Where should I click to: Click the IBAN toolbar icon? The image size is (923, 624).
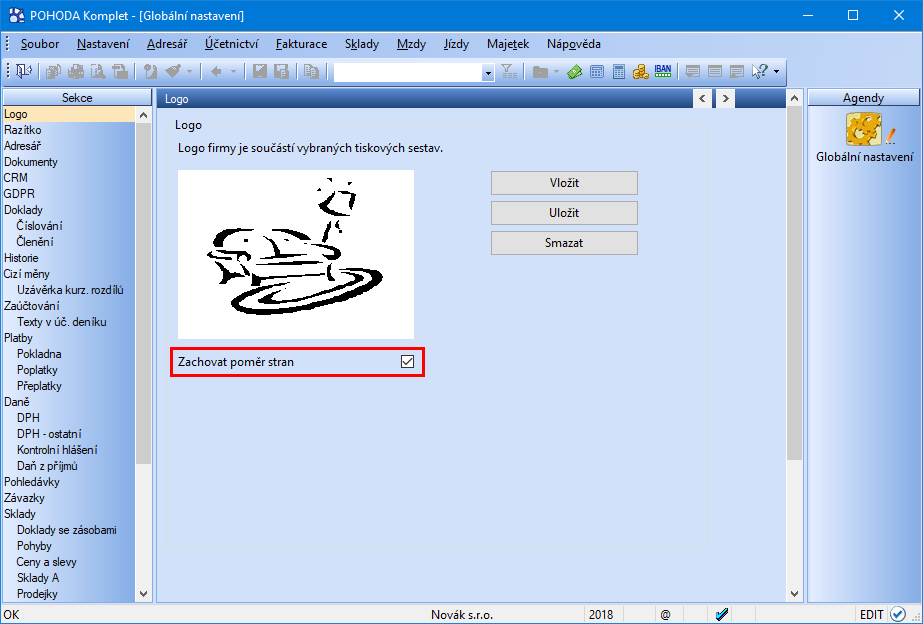coord(663,71)
